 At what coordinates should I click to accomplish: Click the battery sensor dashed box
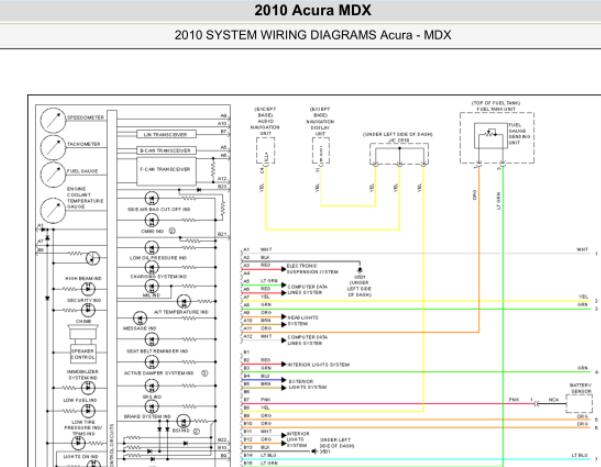pos(579,403)
